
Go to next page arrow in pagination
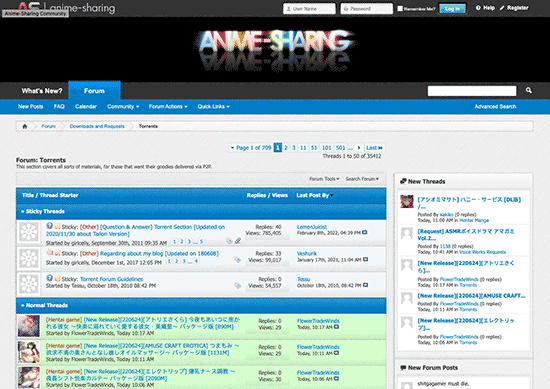(x=359, y=148)
